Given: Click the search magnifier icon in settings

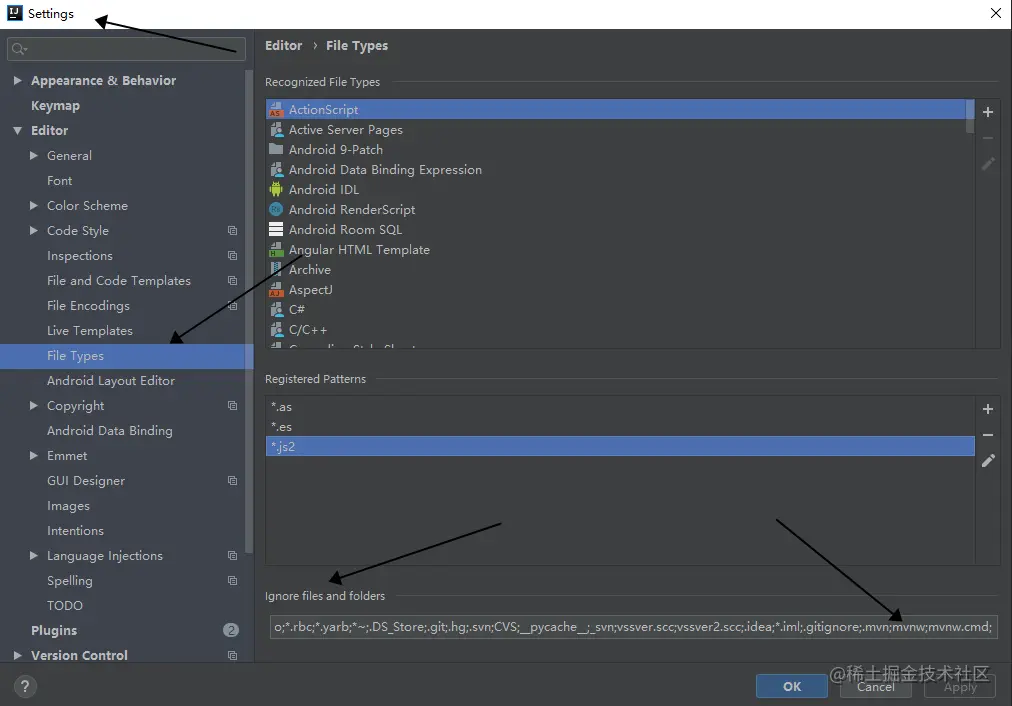Looking at the screenshot, I should pos(19,49).
